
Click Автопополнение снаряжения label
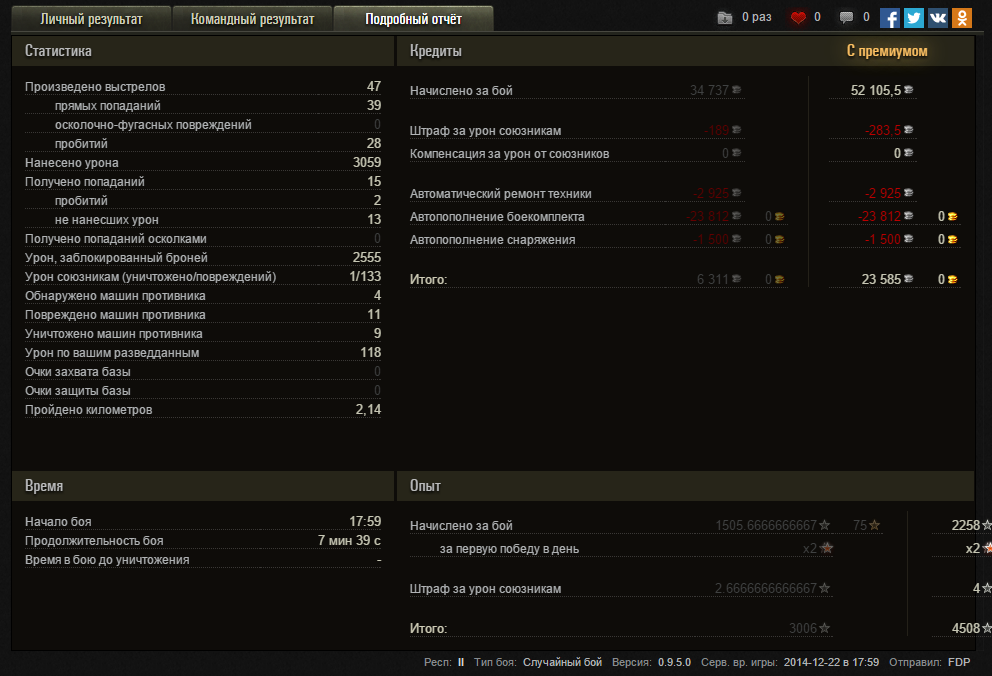tap(492, 239)
